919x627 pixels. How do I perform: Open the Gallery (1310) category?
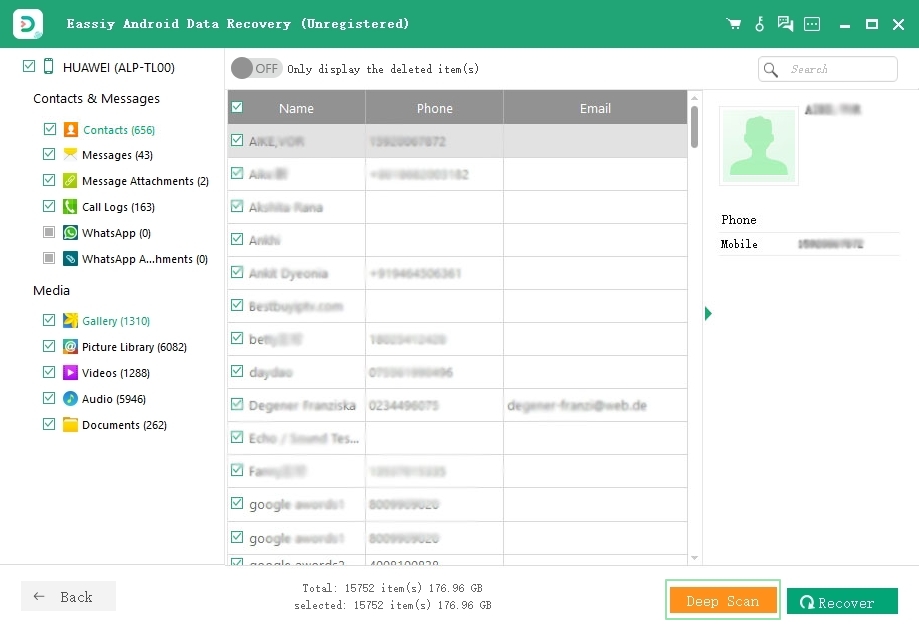click(x=116, y=321)
